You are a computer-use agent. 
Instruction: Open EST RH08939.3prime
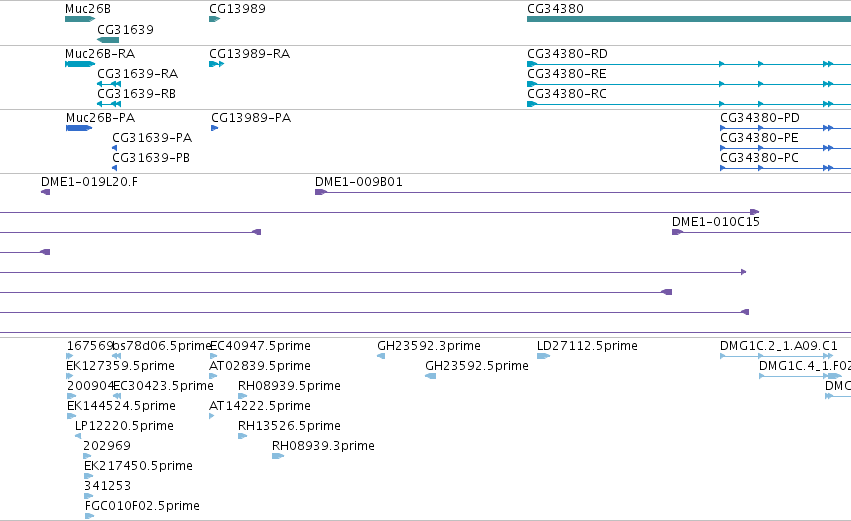coord(323,446)
